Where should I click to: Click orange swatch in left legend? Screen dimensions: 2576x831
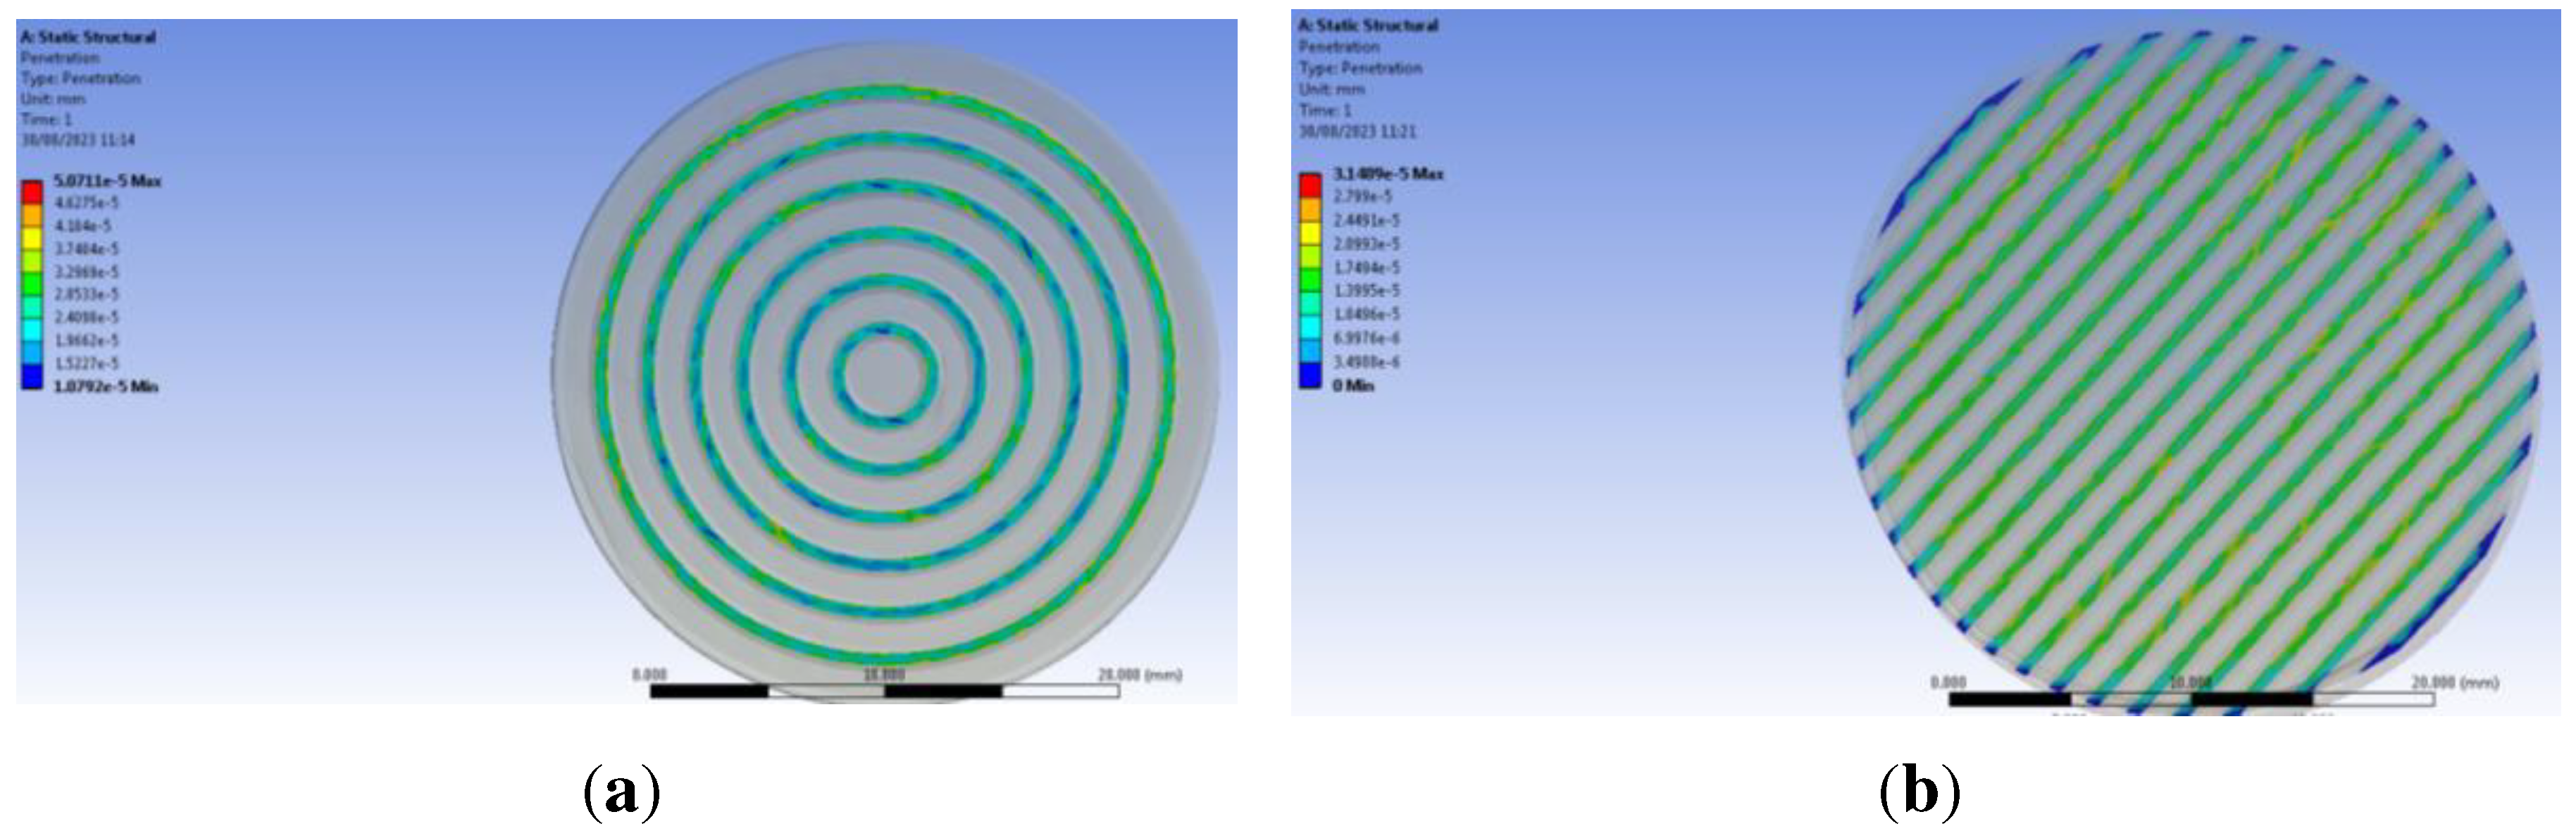tap(32, 214)
